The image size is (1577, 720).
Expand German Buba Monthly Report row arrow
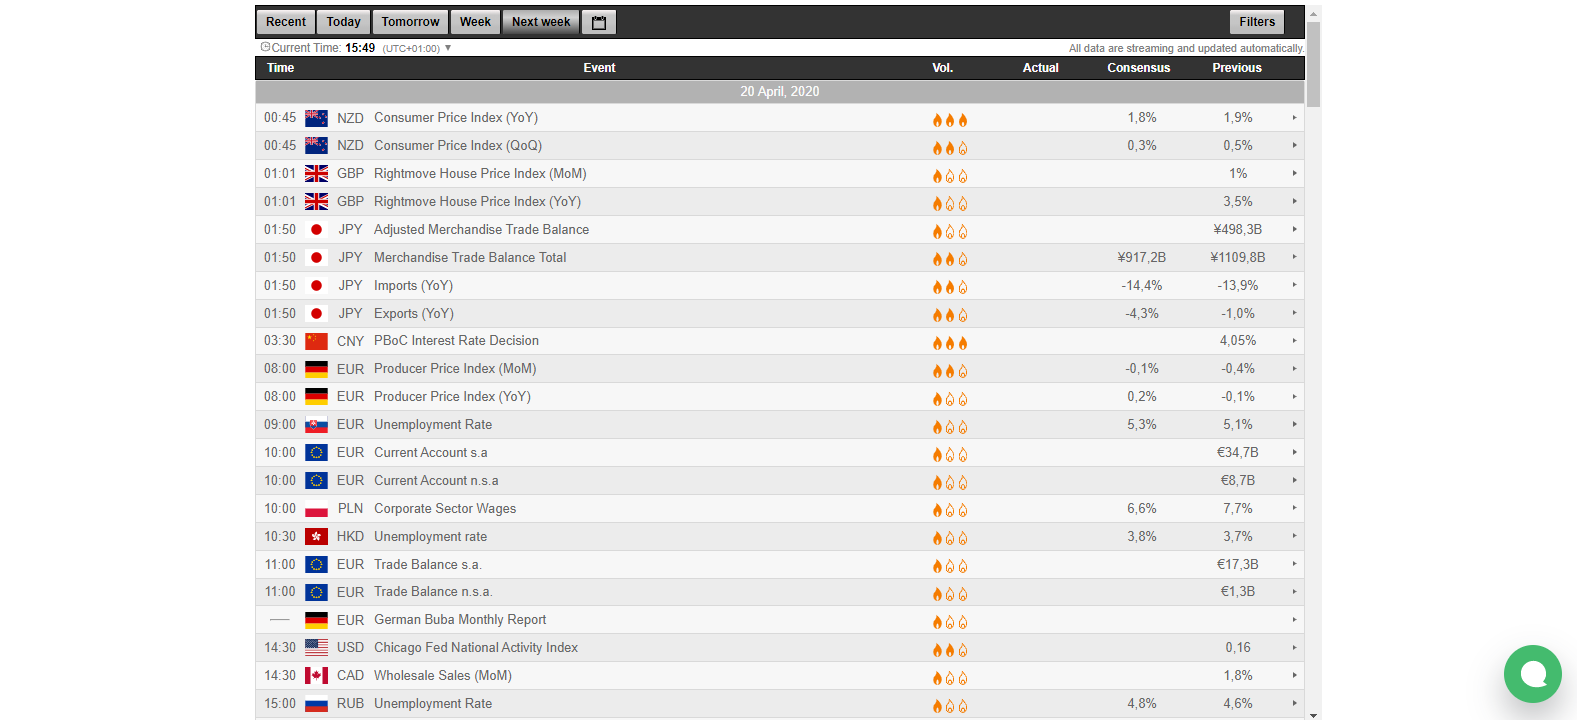tap(1294, 620)
